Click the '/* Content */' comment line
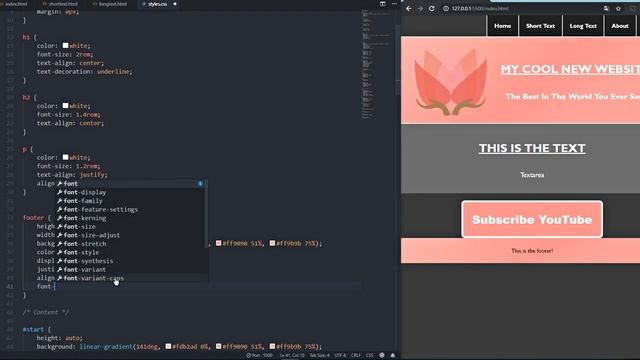The width and height of the screenshot is (640, 360). coord(46,312)
